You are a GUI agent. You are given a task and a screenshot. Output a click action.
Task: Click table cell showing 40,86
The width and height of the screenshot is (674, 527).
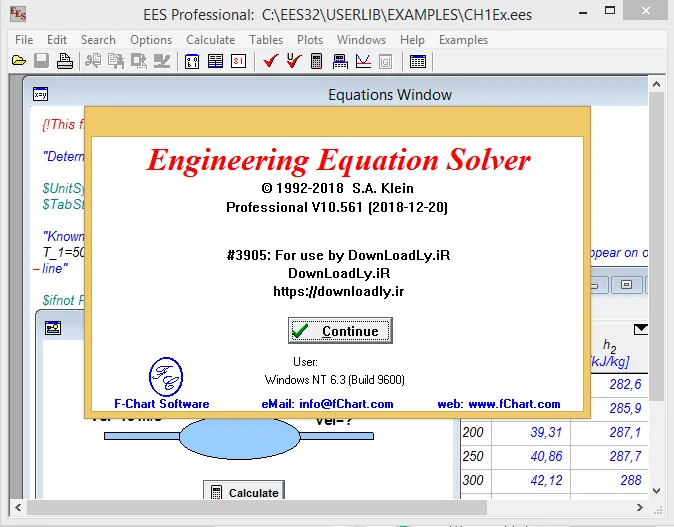coord(531,456)
